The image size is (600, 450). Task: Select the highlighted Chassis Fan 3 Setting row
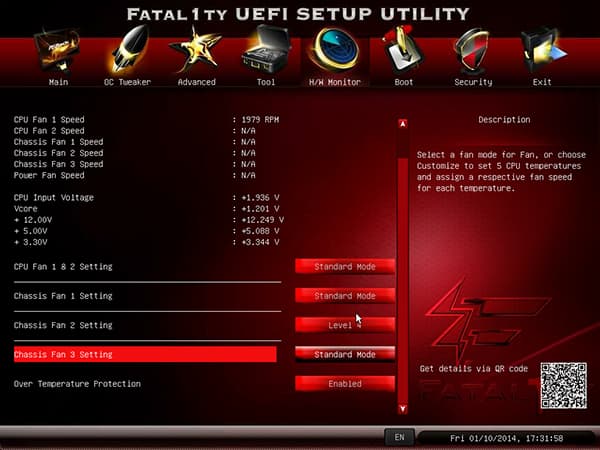[x=145, y=354]
